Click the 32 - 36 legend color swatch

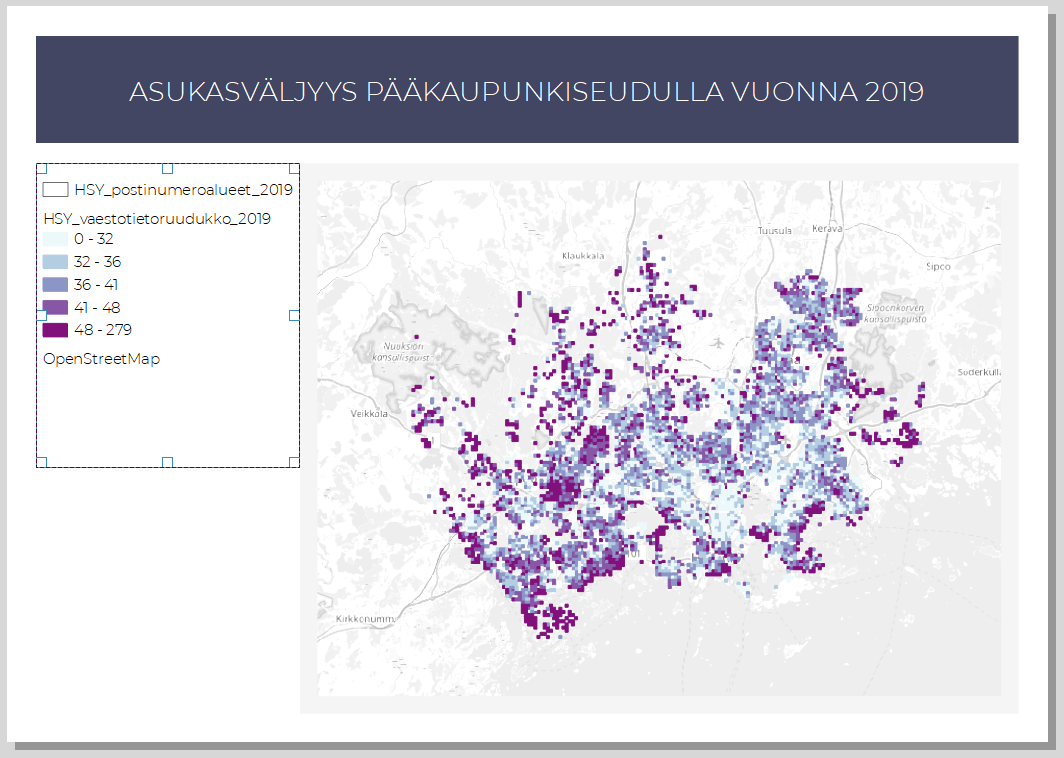pos(55,262)
